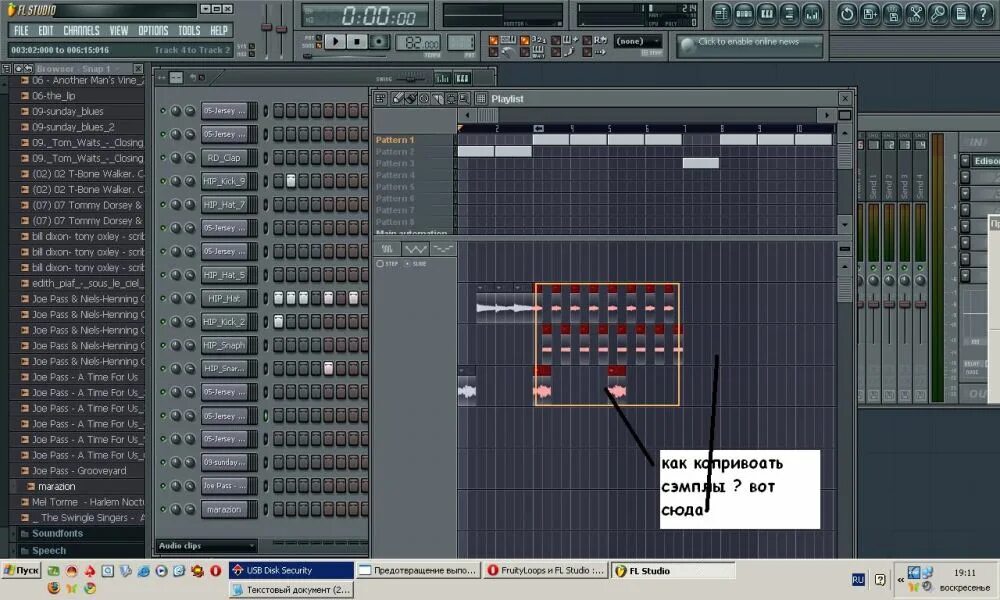Toggle the HIP_Kick_9 channel mute LED
This screenshot has width=1000, height=600.
[163, 181]
